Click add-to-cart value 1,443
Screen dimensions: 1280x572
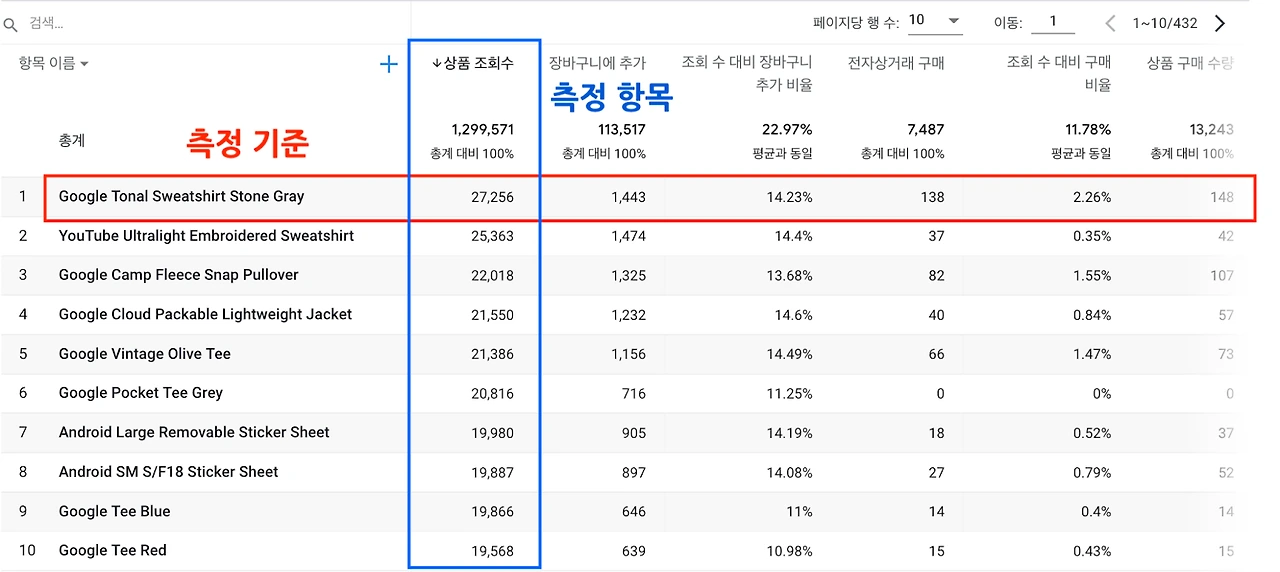pos(628,197)
